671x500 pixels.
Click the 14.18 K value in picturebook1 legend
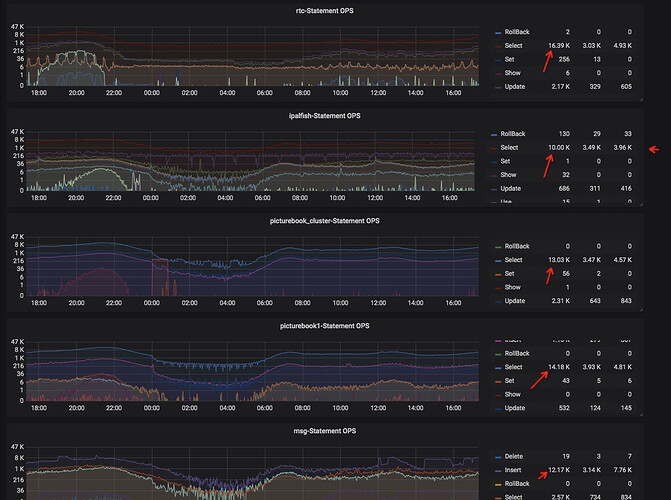pos(559,367)
